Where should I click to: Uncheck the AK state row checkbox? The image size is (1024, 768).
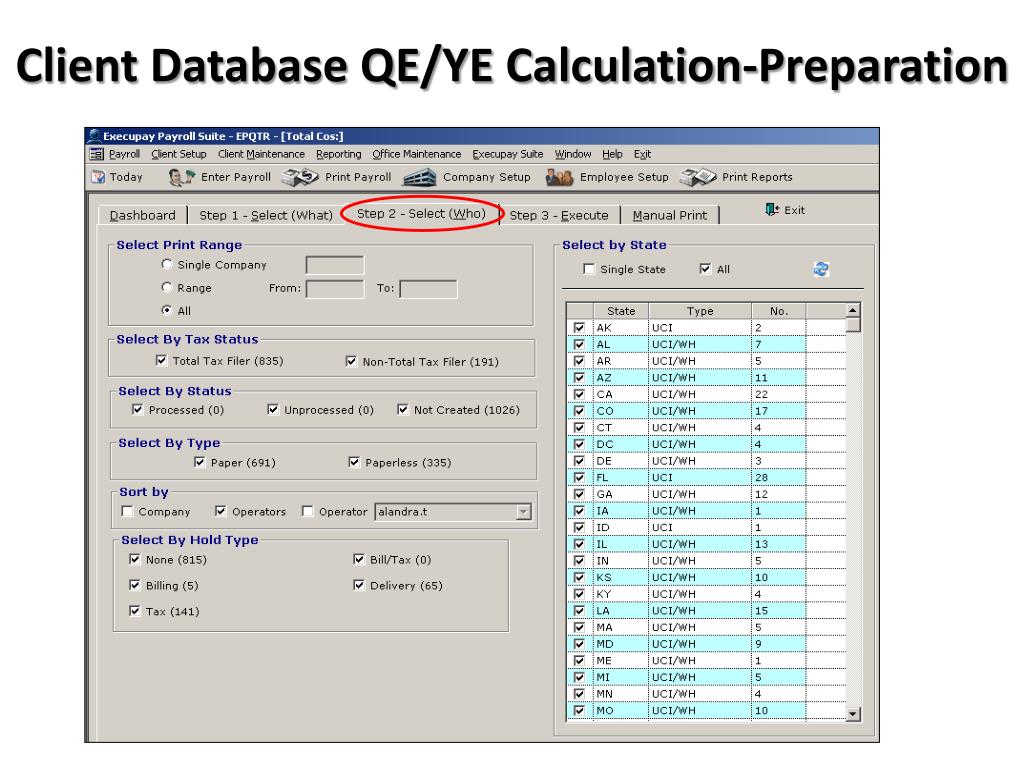(579, 327)
